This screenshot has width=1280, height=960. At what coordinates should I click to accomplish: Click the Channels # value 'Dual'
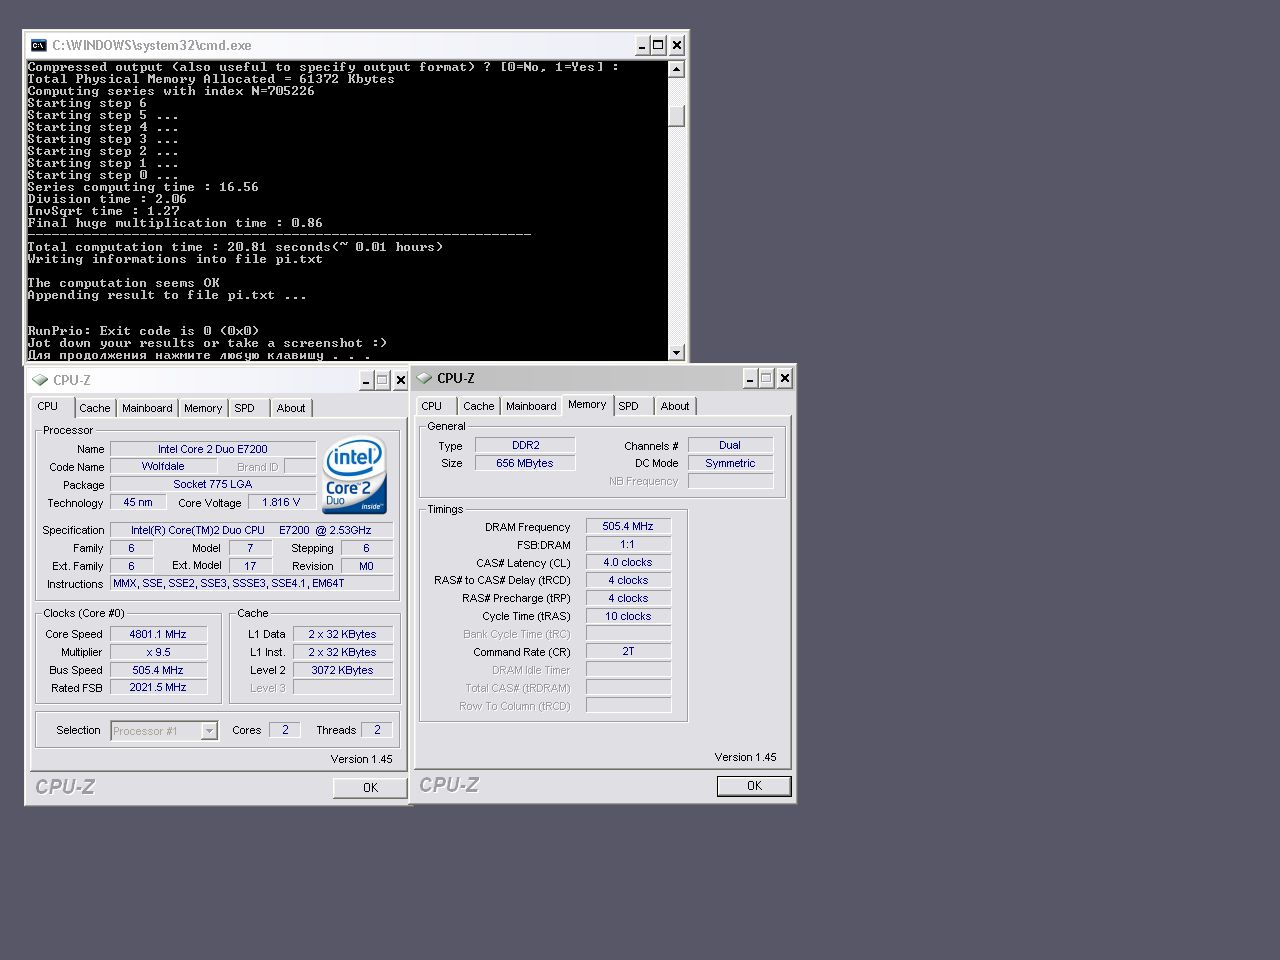tap(730, 445)
